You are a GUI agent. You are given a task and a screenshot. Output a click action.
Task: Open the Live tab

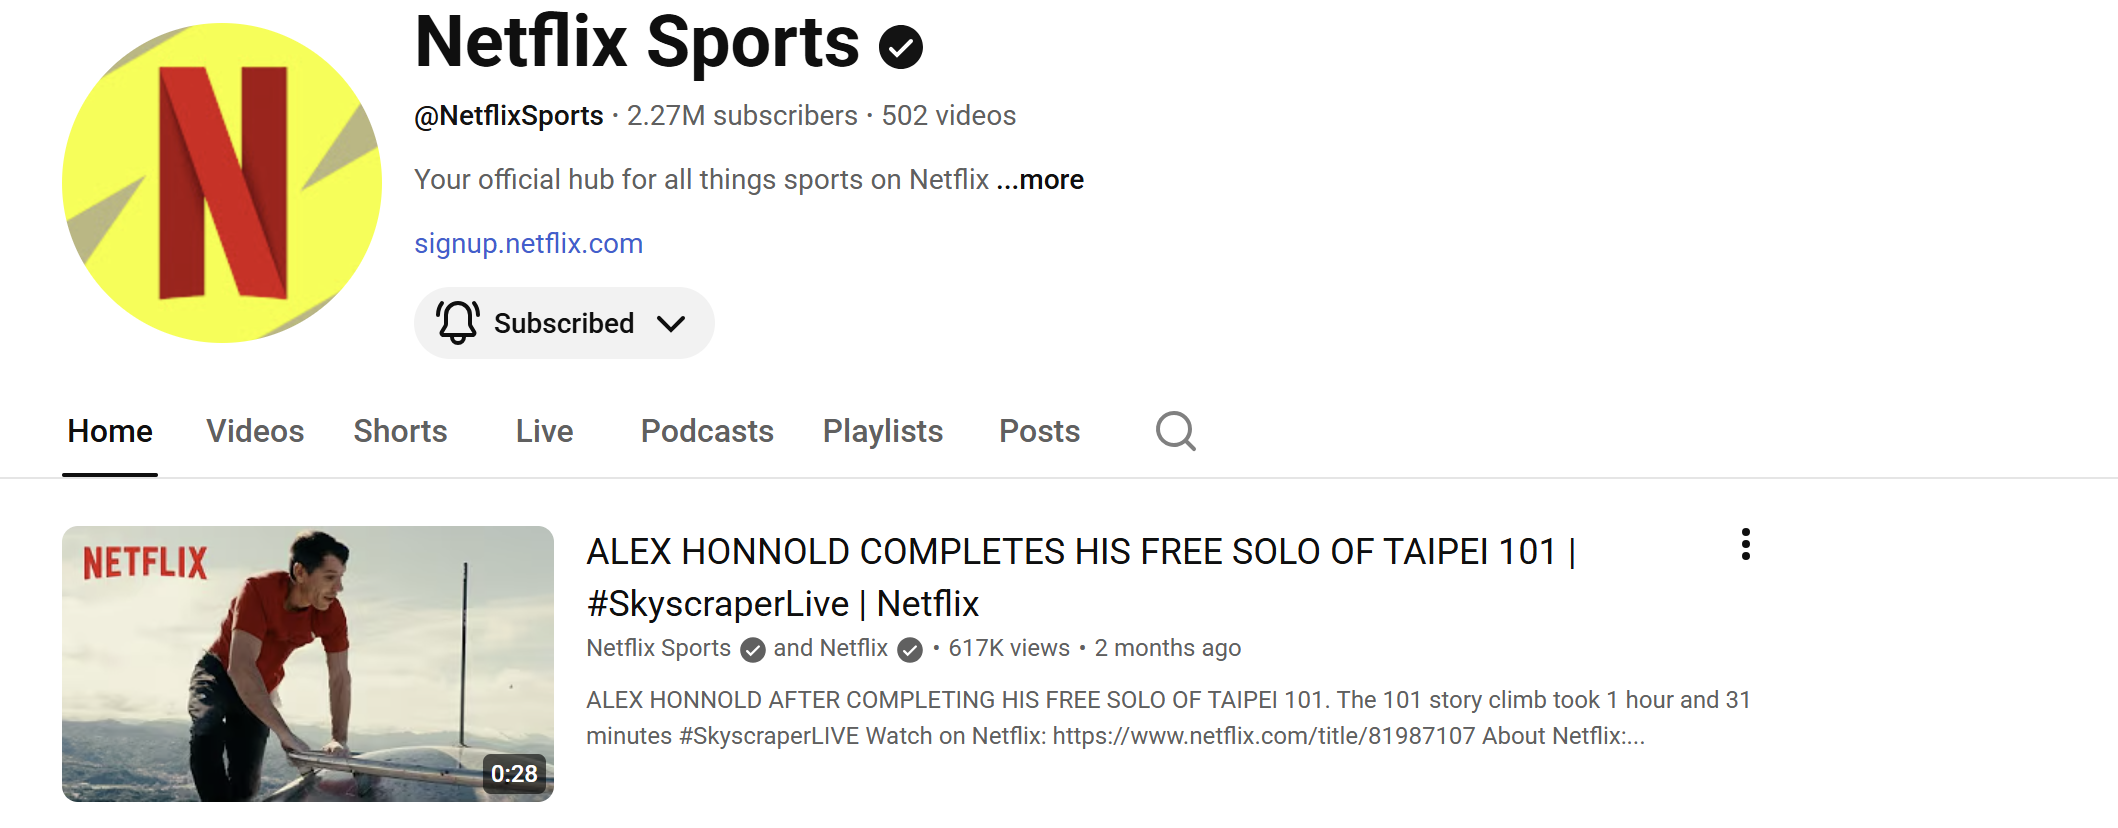[544, 431]
